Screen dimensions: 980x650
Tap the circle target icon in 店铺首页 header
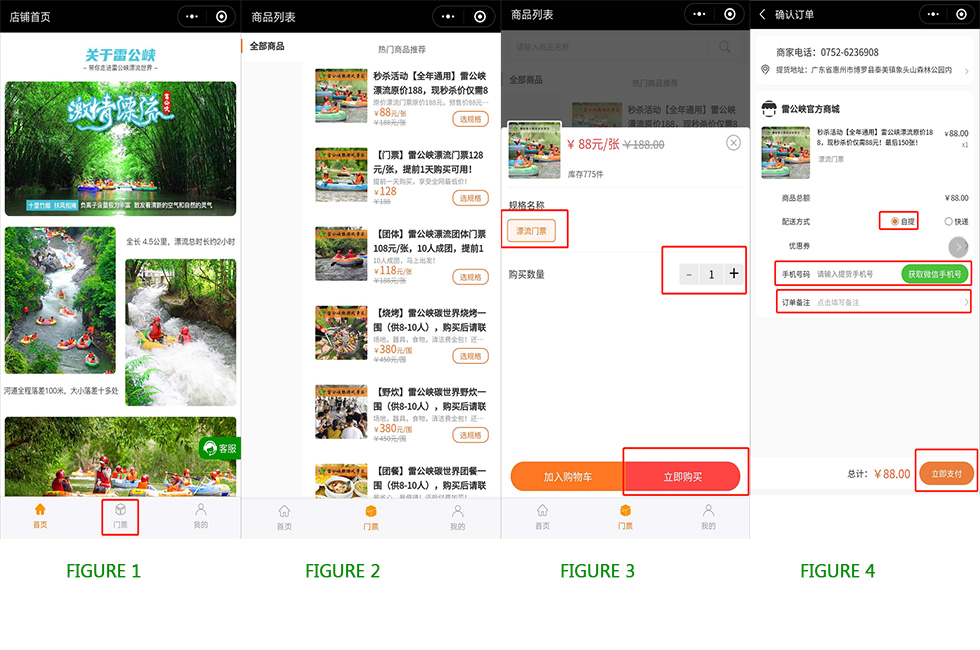[x=221, y=17]
